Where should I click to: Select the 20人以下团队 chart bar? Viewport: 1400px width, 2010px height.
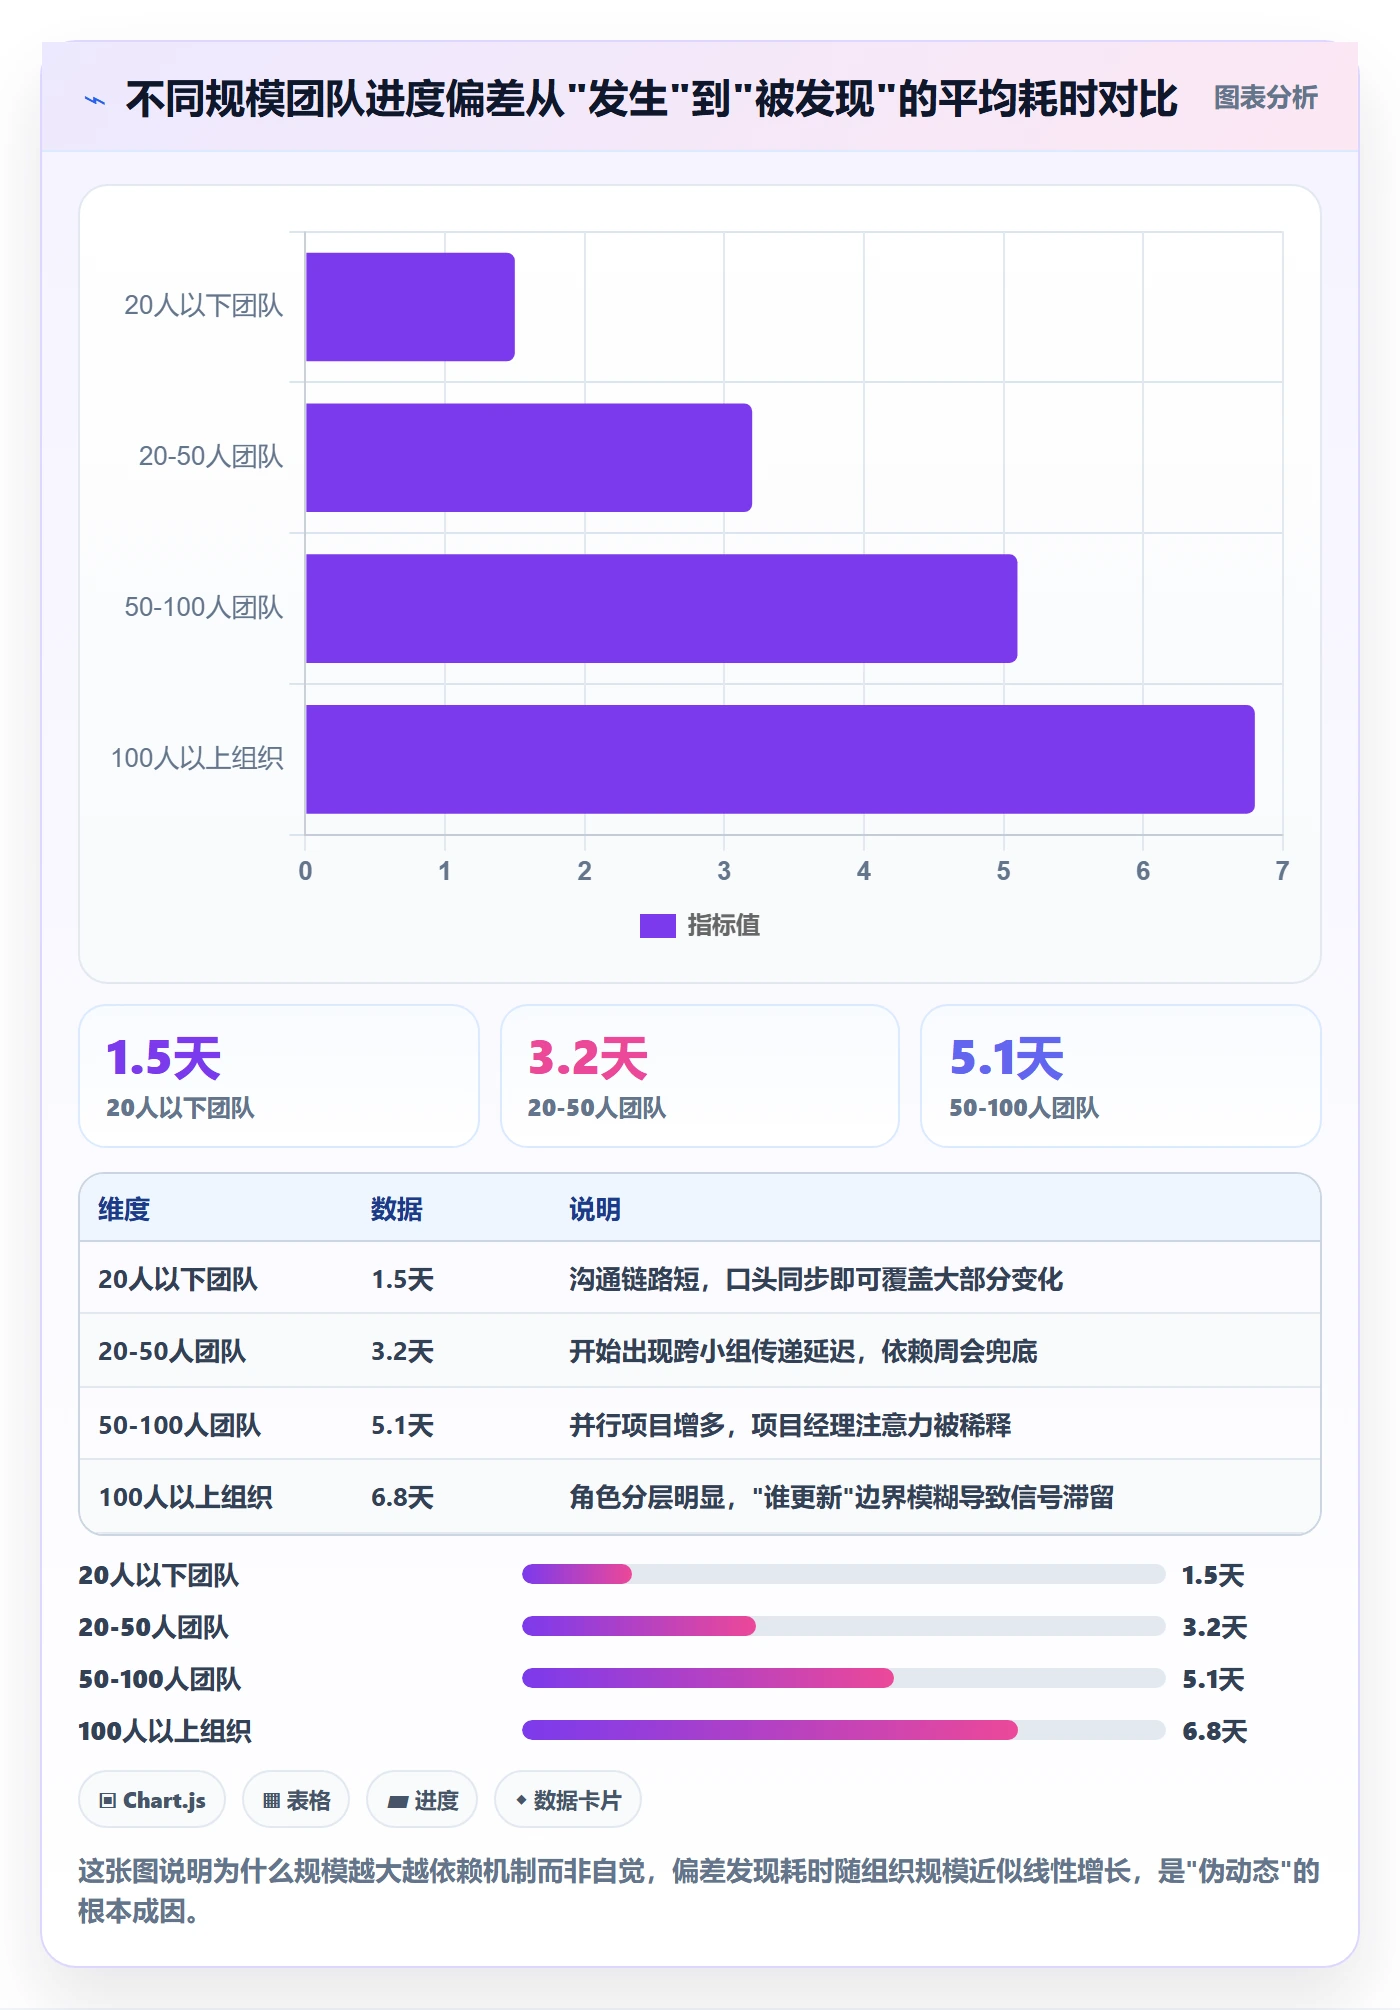[410, 307]
